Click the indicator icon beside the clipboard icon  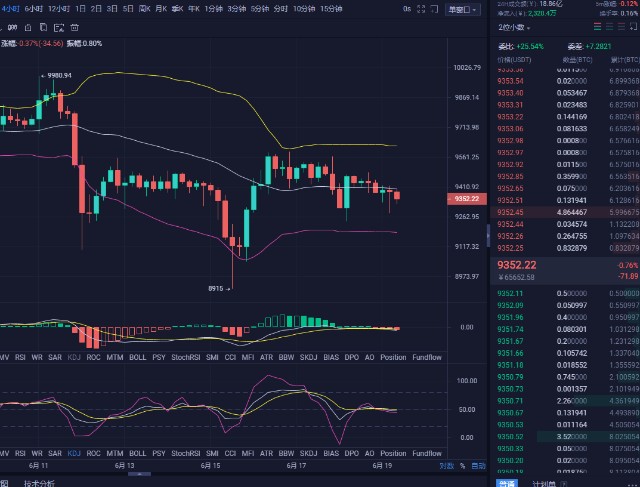12,28
